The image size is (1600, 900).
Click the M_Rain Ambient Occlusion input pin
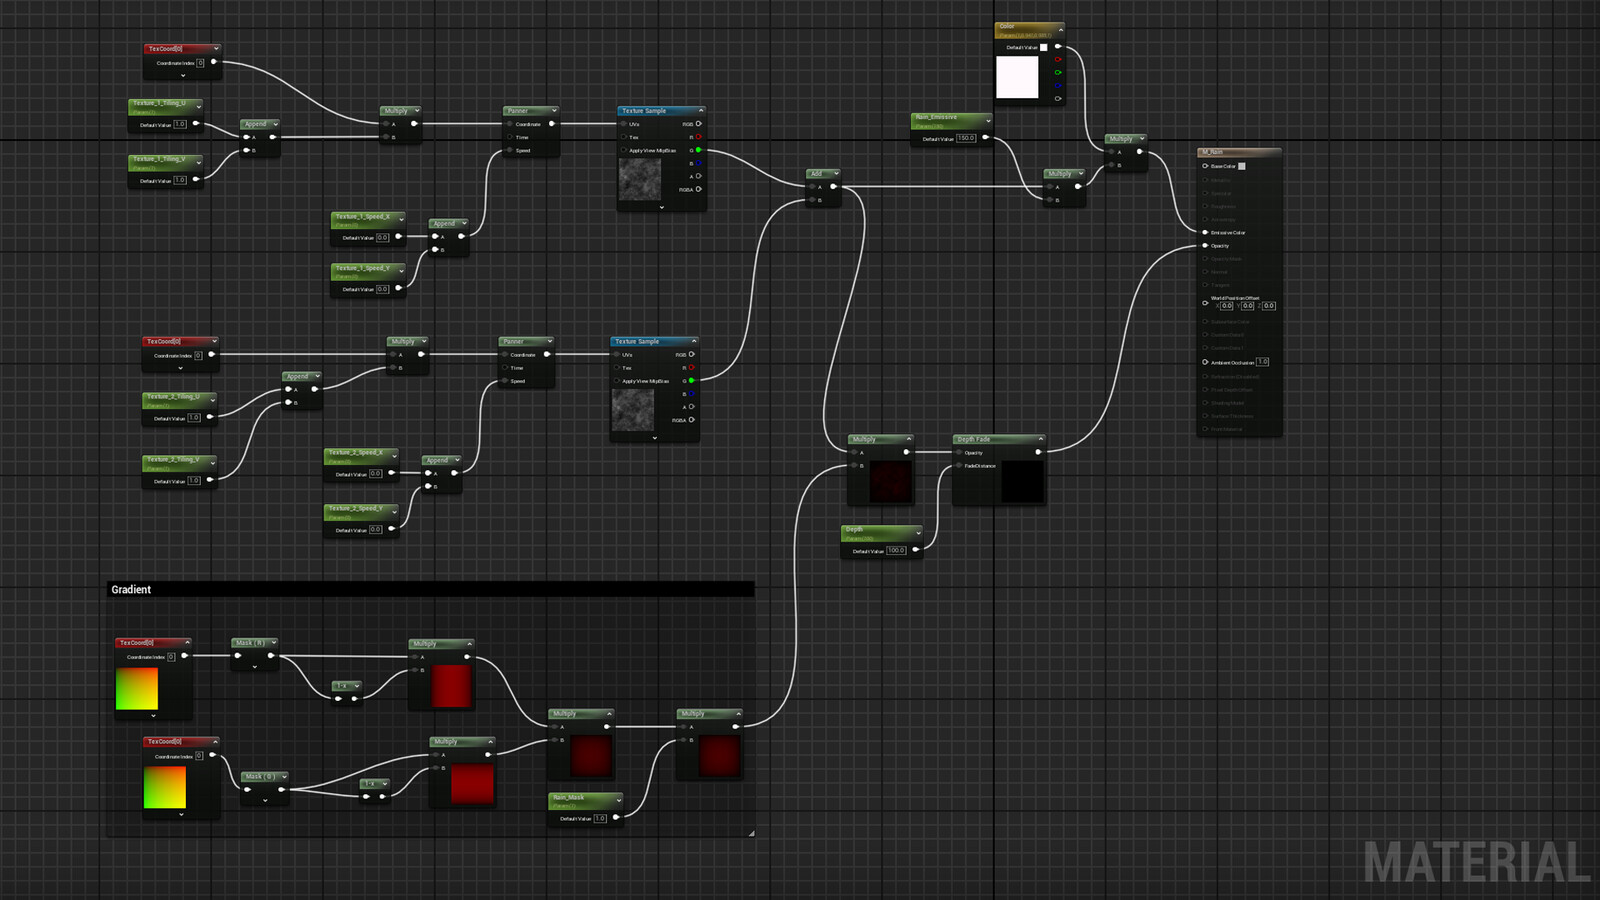pyautogui.click(x=1205, y=362)
